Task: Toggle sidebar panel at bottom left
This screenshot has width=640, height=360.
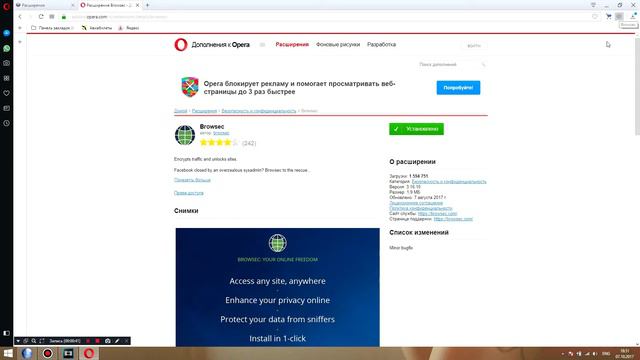Action: pos(7,333)
